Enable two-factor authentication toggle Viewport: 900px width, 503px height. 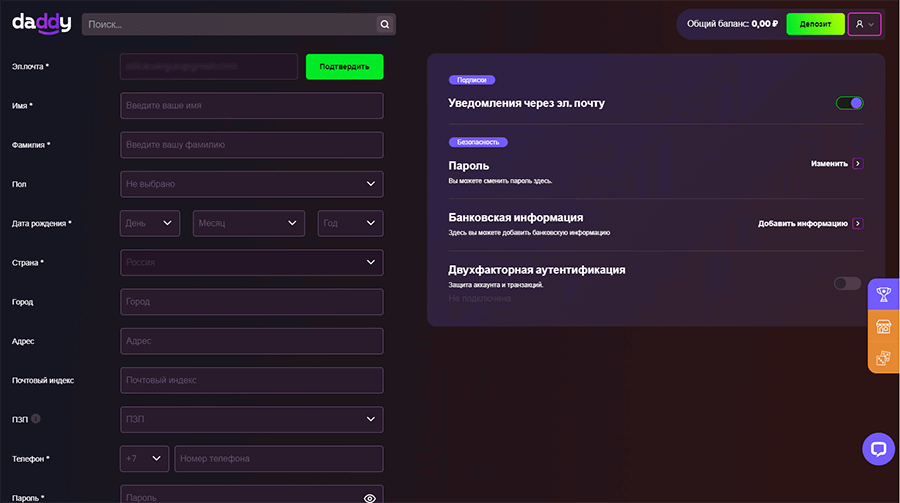click(x=847, y=283)
